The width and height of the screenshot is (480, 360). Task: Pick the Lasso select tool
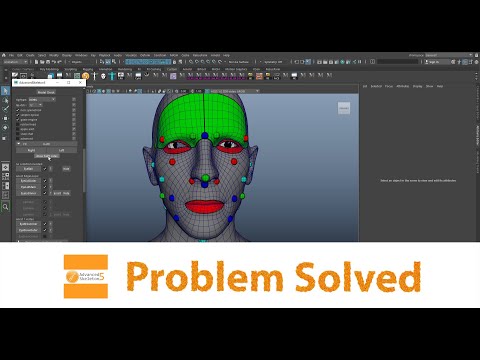5,100
